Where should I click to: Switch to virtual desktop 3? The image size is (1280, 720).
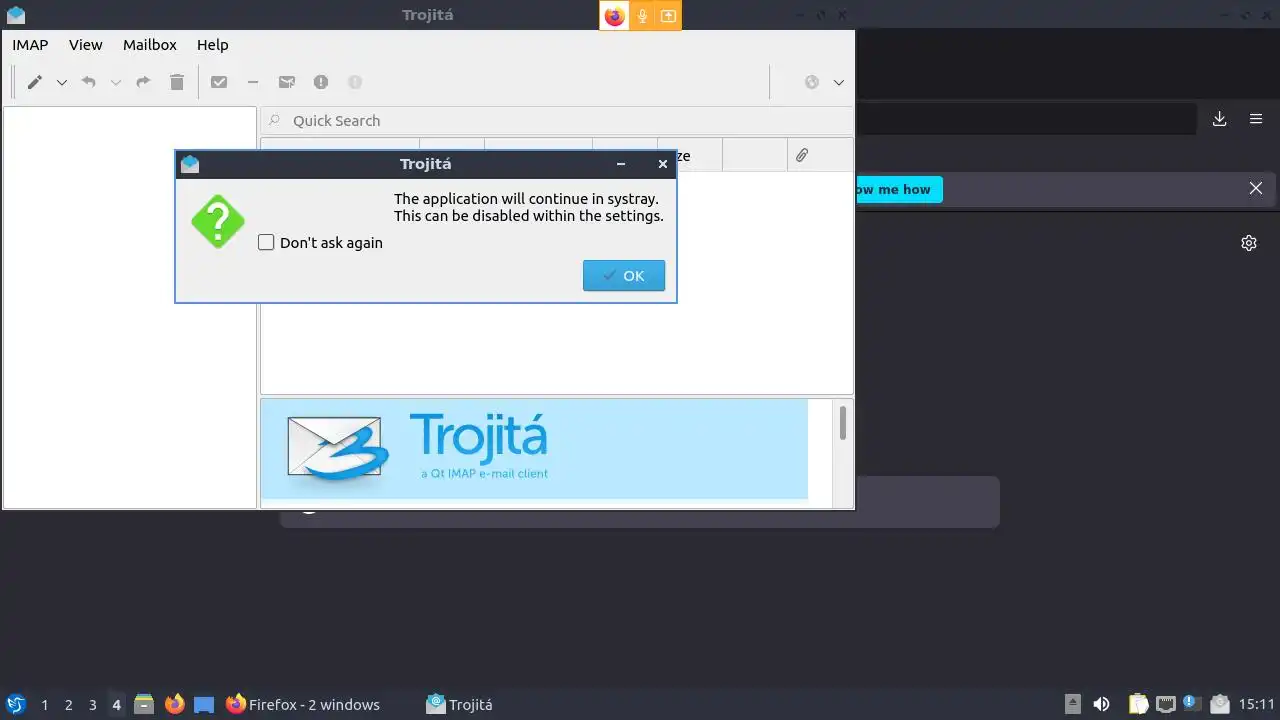coord(93,705)
